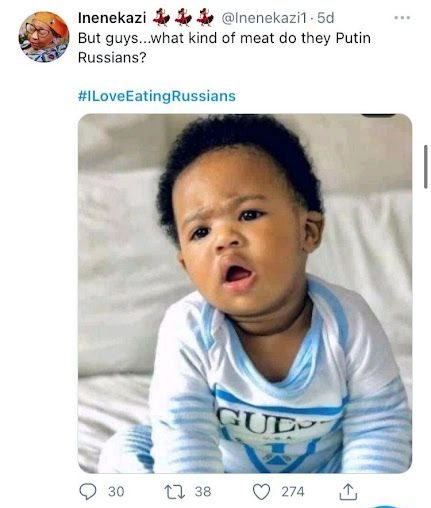Click the dark pill badge atop the photo

click(379, 115)
